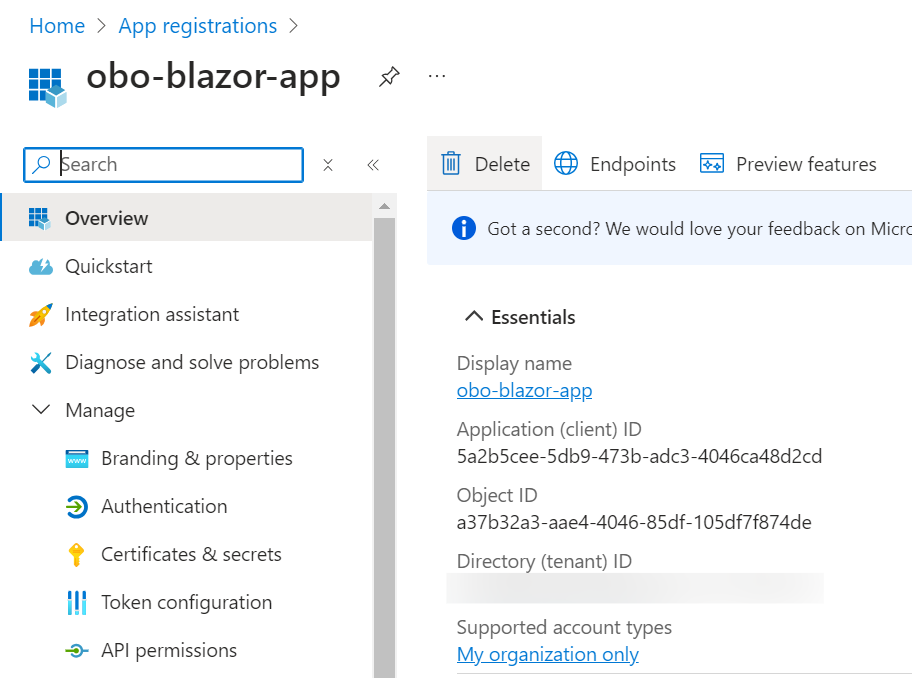Click the blue info icon in the feedback banner
Viewport: 912px width, 678px height.
(x=464, y=228)
